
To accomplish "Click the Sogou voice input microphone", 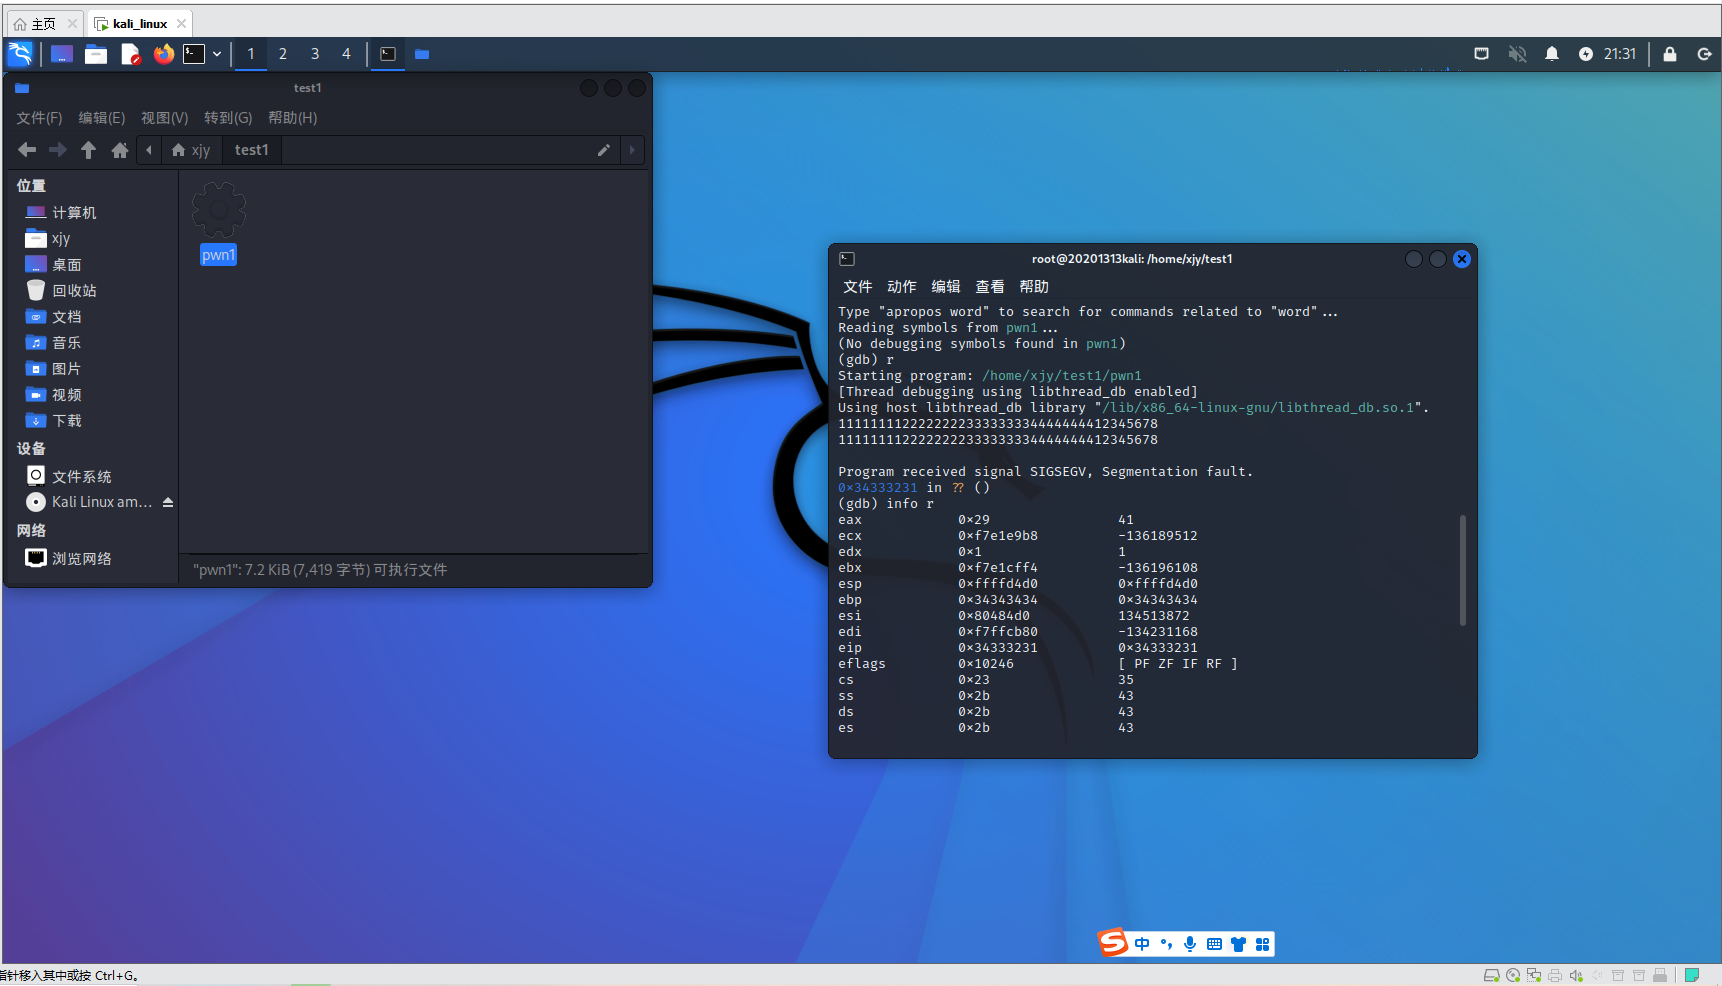I will point(1190,944).
